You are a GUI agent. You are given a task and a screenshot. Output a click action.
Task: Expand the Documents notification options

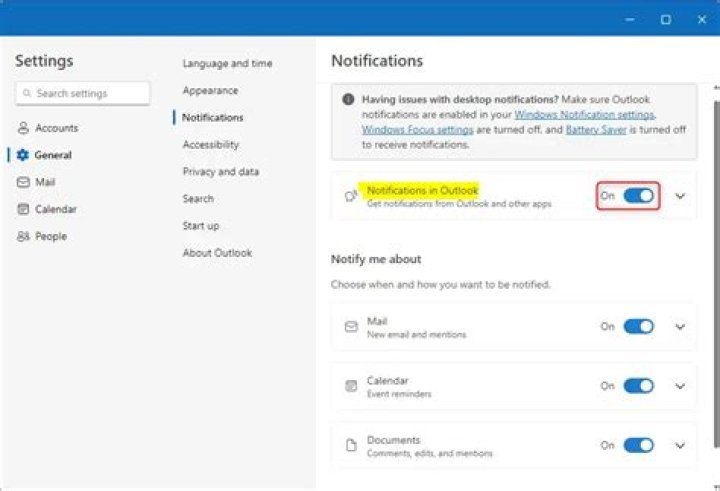pyautogui.click(x=681, y=446)
